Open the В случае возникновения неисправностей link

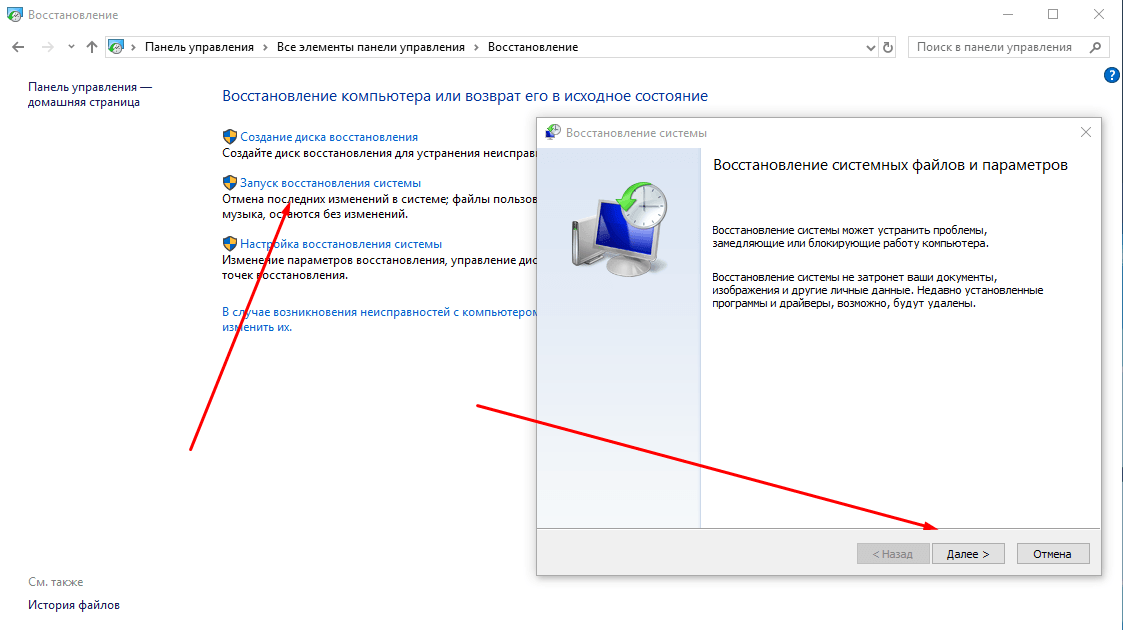pyautogui.click(x=379, y=319)
